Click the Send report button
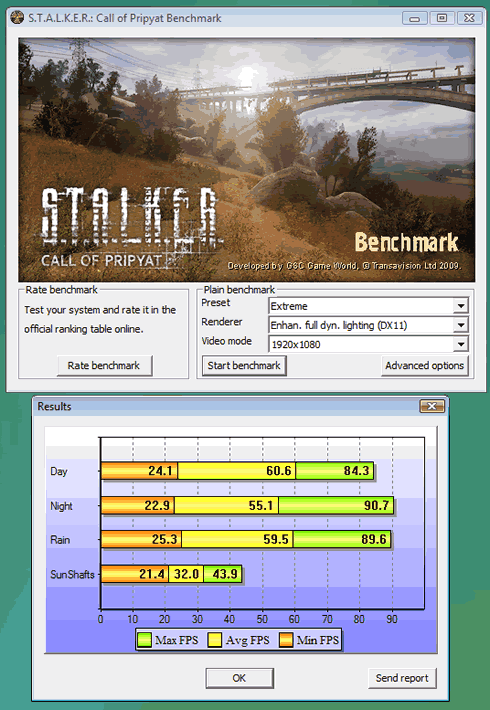Image resolution: width=490 pixels, height=710 pixels. coord(402,678)
